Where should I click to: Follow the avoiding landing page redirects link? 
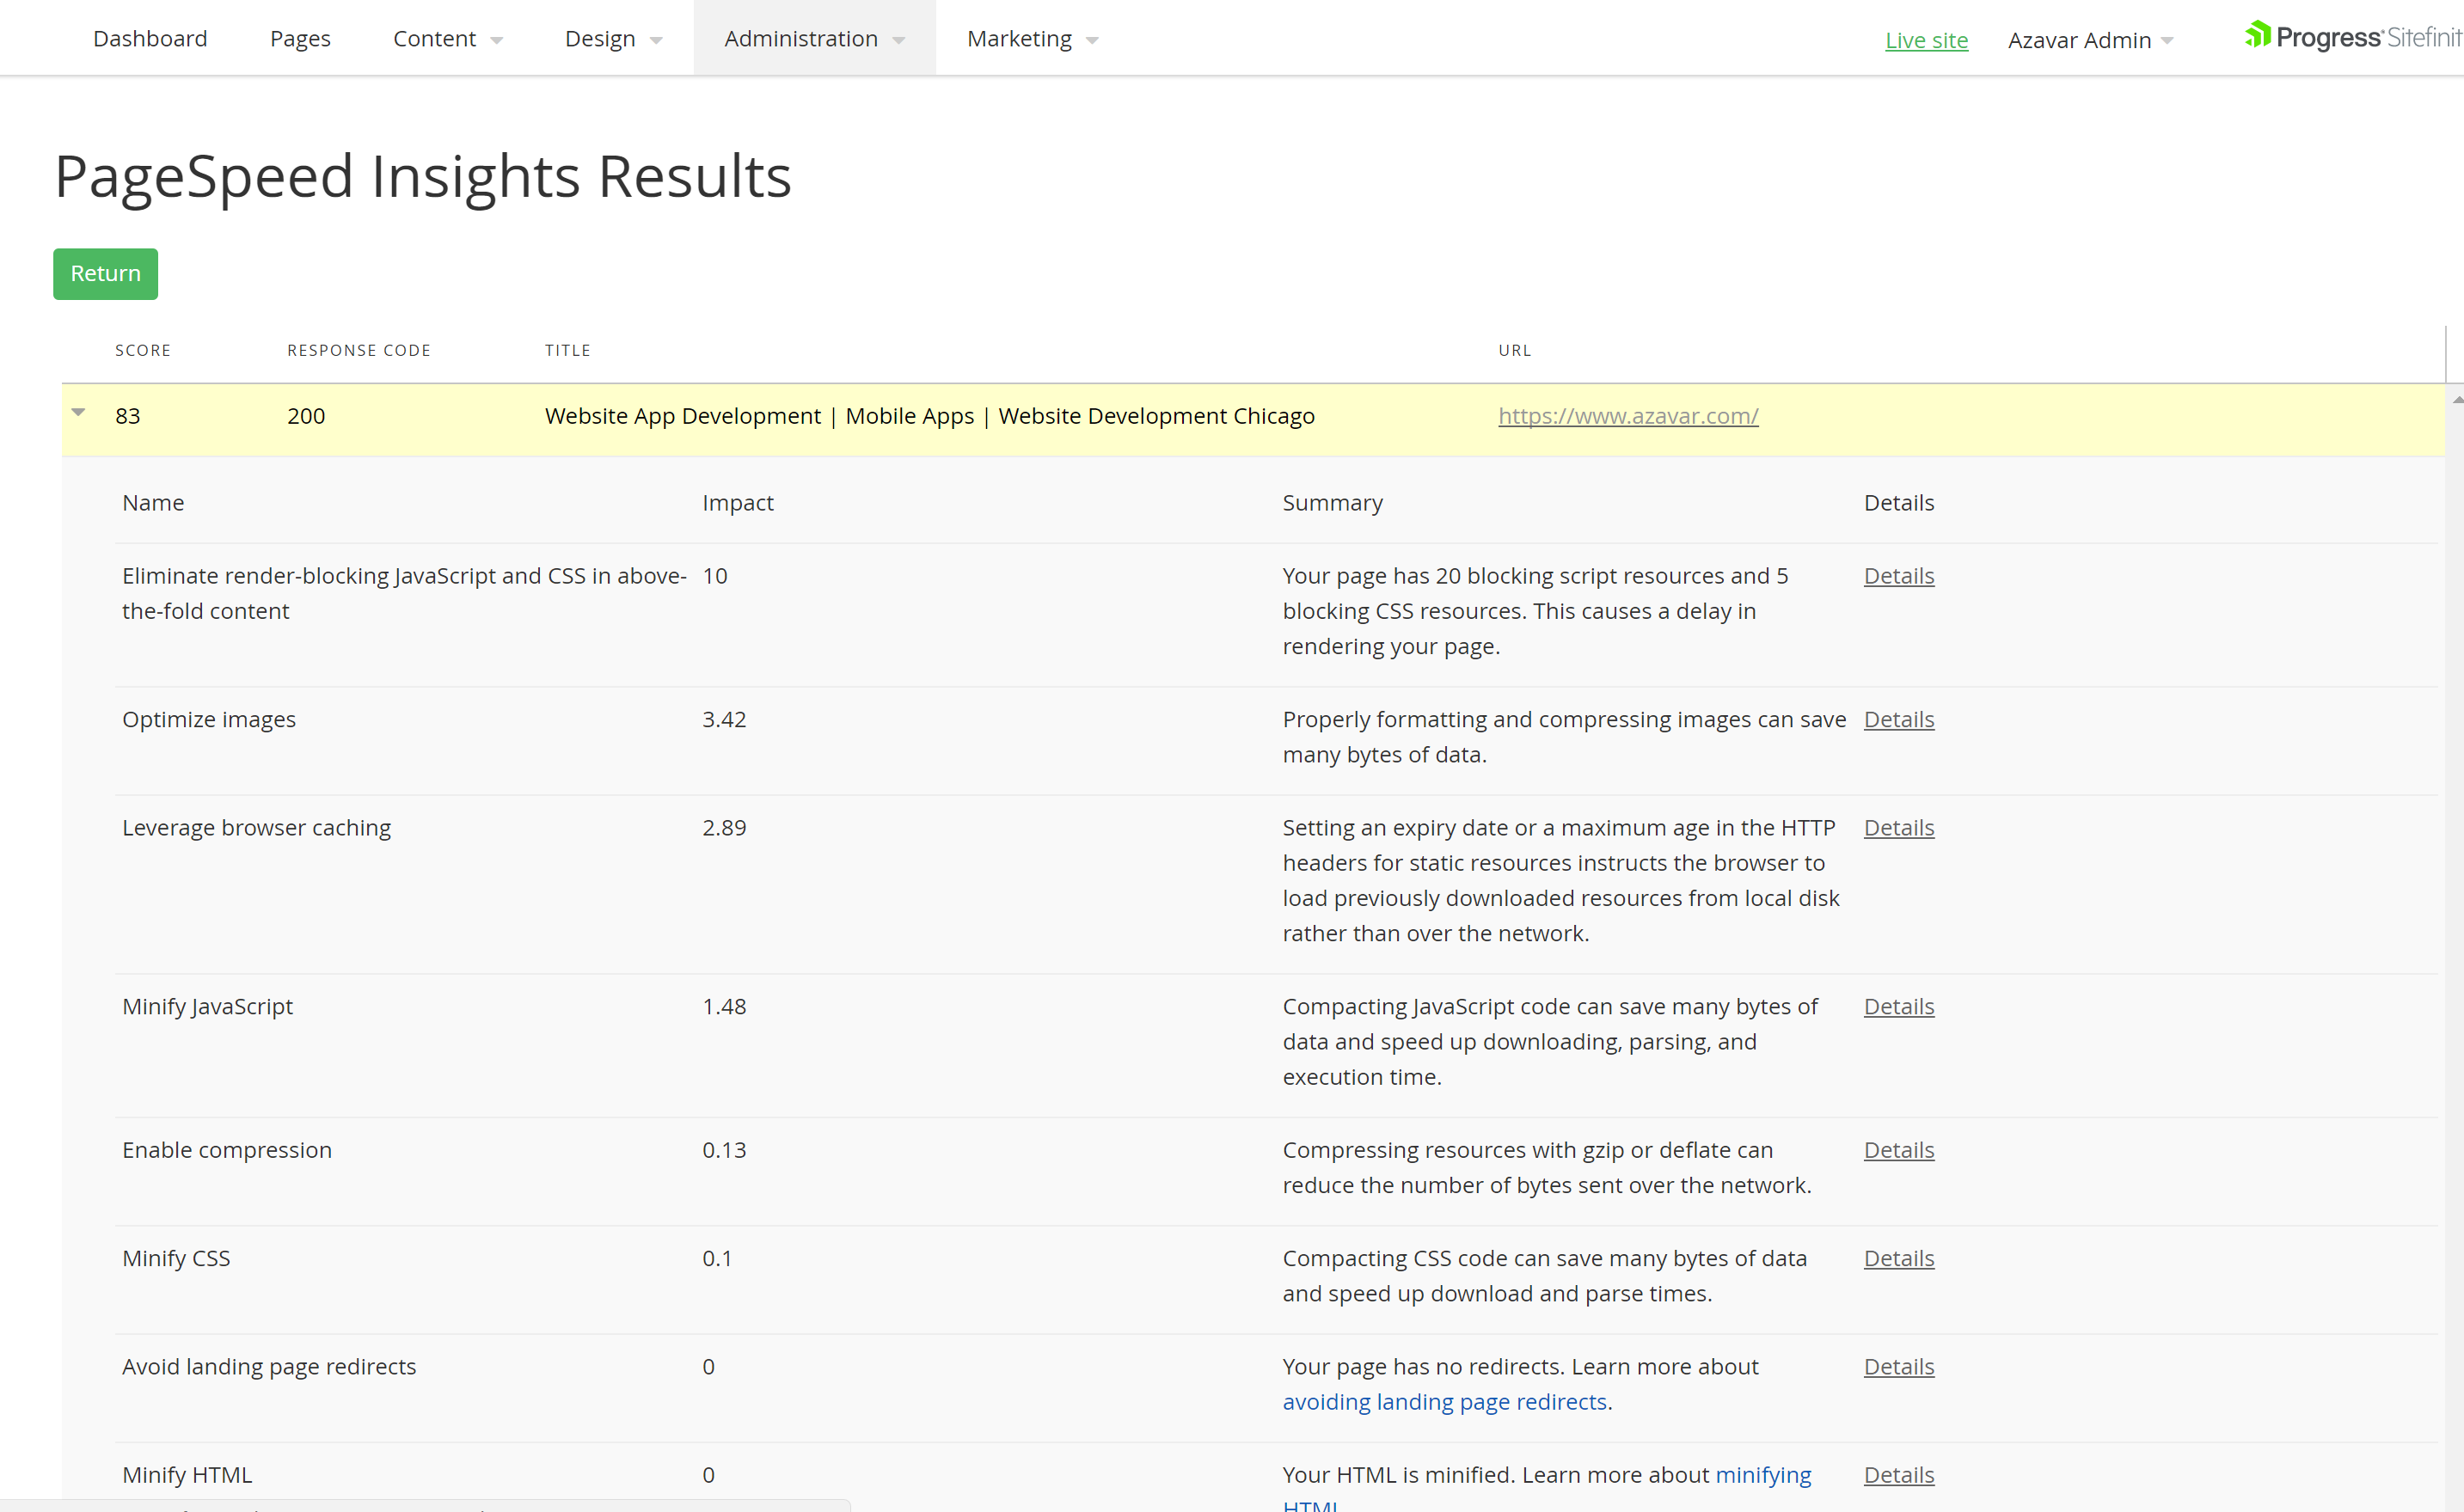coord(1444,1401)
